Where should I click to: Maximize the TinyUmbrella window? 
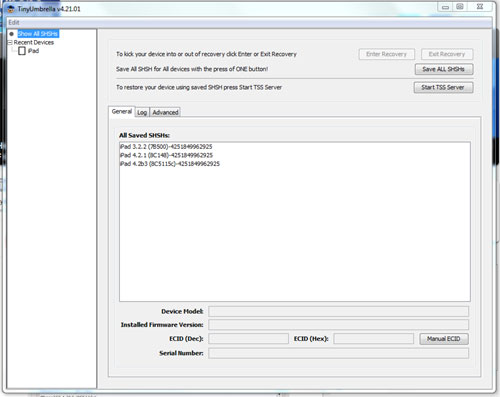[460, 7]
